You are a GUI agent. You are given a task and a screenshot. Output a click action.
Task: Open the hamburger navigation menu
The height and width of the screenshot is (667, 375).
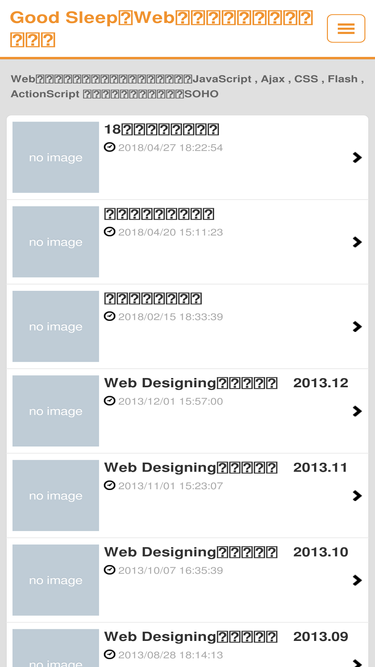(346, 29)
